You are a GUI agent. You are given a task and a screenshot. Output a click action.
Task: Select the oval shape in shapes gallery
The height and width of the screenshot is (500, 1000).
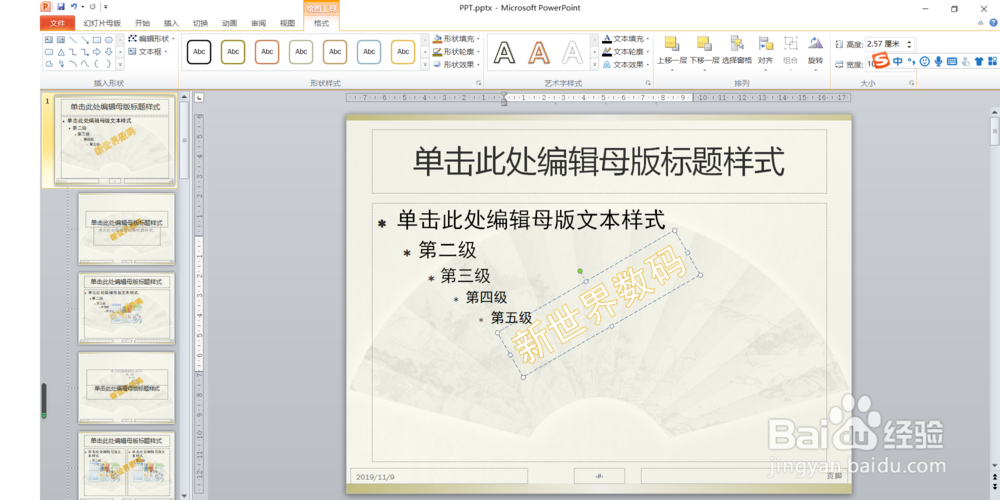tap(109, 40)
